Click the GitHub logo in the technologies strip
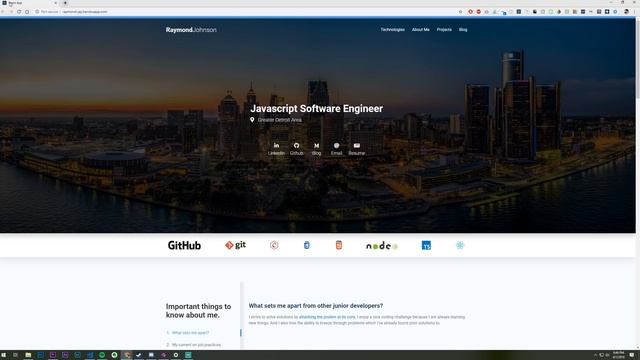 point(184,245)
